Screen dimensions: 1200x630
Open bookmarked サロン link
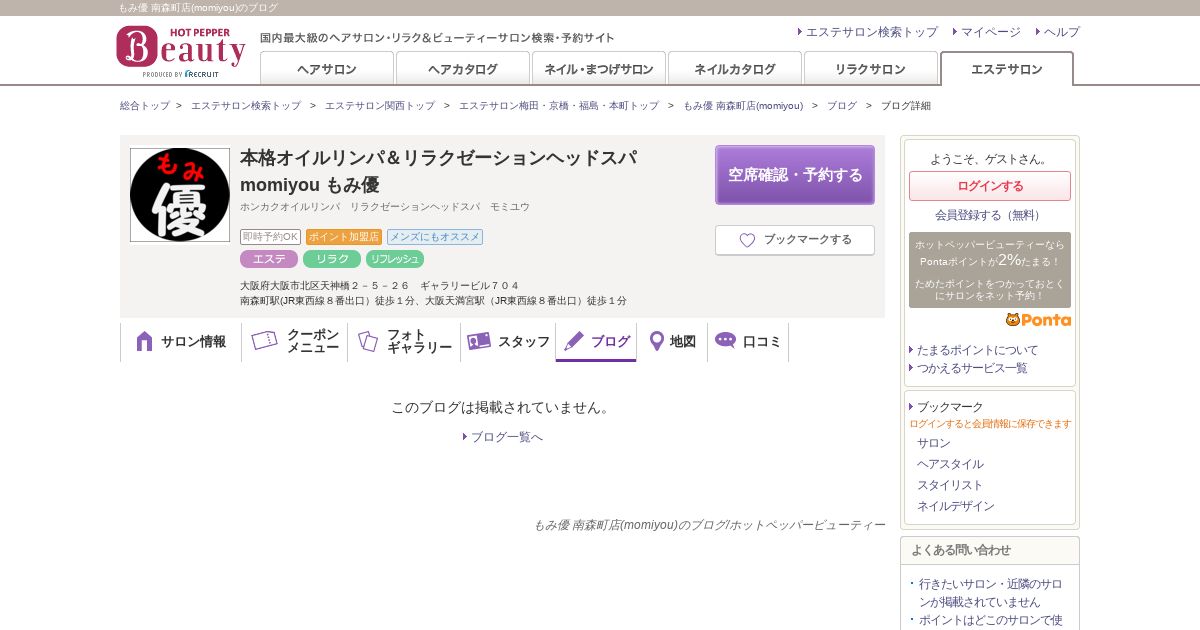(x=934, y=443)
